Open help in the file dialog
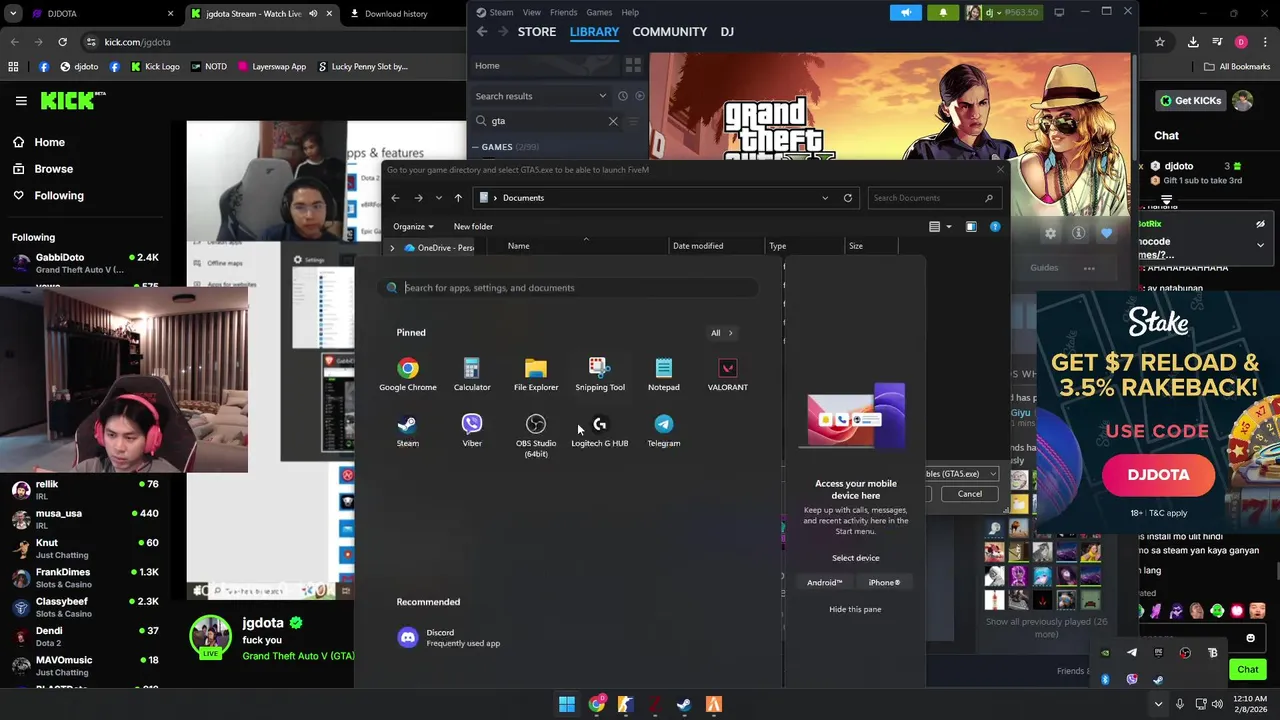The width and height of the screenshot is (1280, 720). (x=995, y=227)
